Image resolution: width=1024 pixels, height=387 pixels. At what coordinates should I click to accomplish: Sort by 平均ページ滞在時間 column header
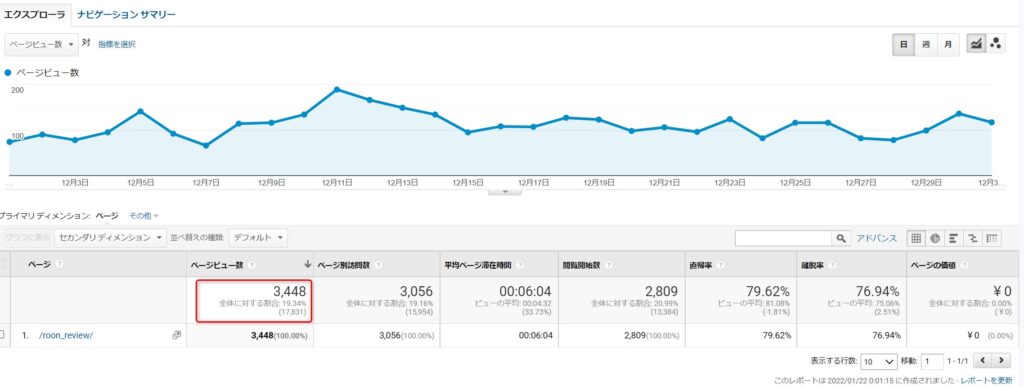pyautogui.click(x=478, y=265)
